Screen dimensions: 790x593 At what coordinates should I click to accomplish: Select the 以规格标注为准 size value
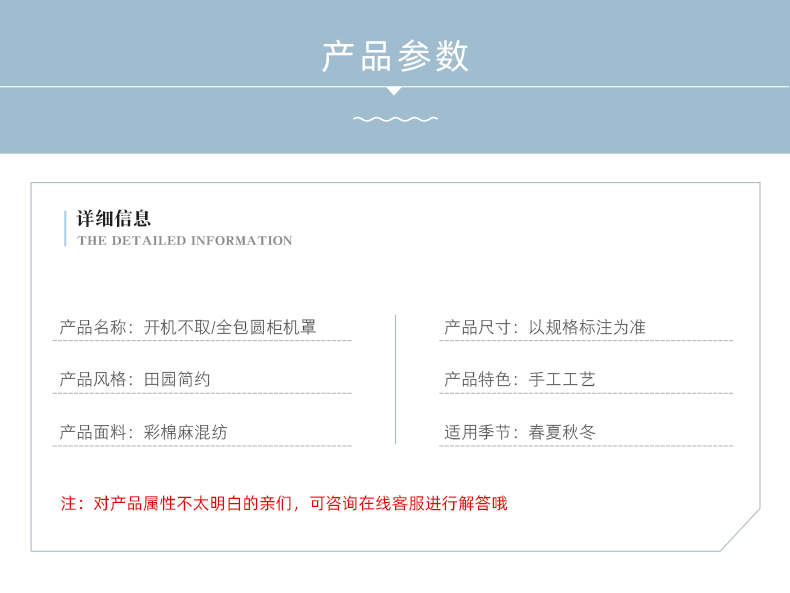click(x=587, y=327)
